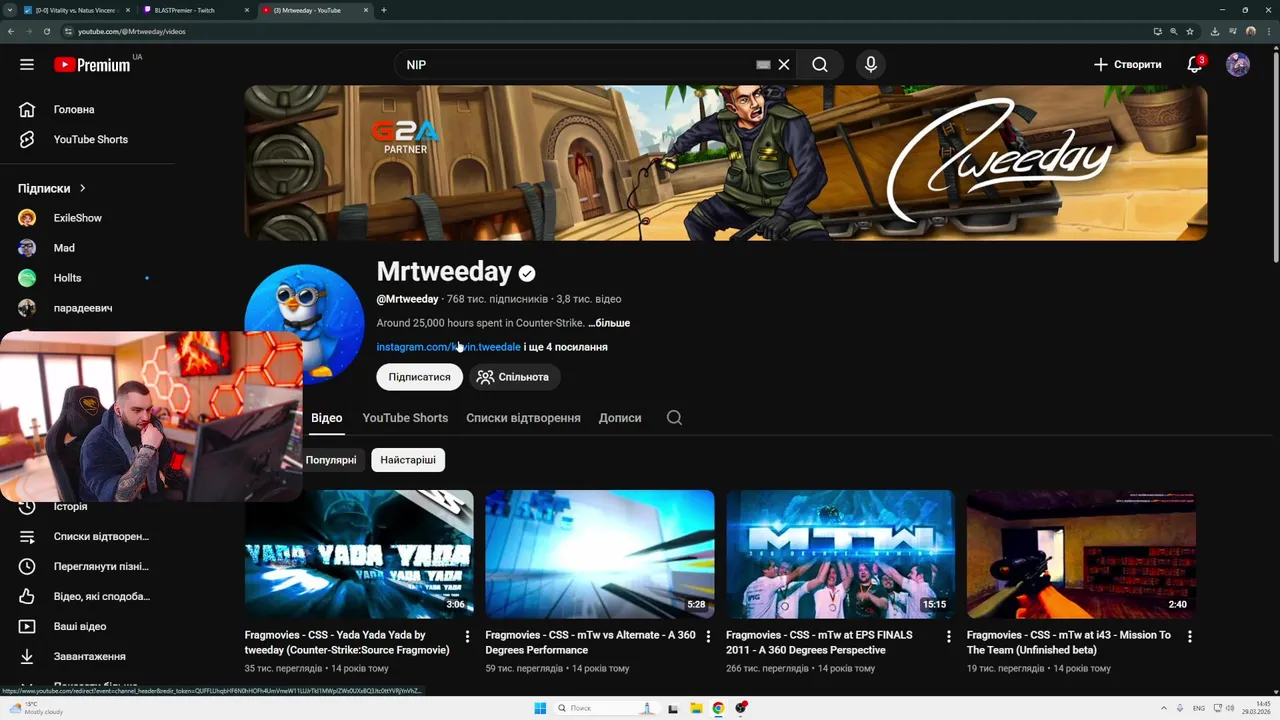Viewport: 1280px width, 720px height.
Task: Clear the search field with the X icon
Action: [x=784, y=64]
